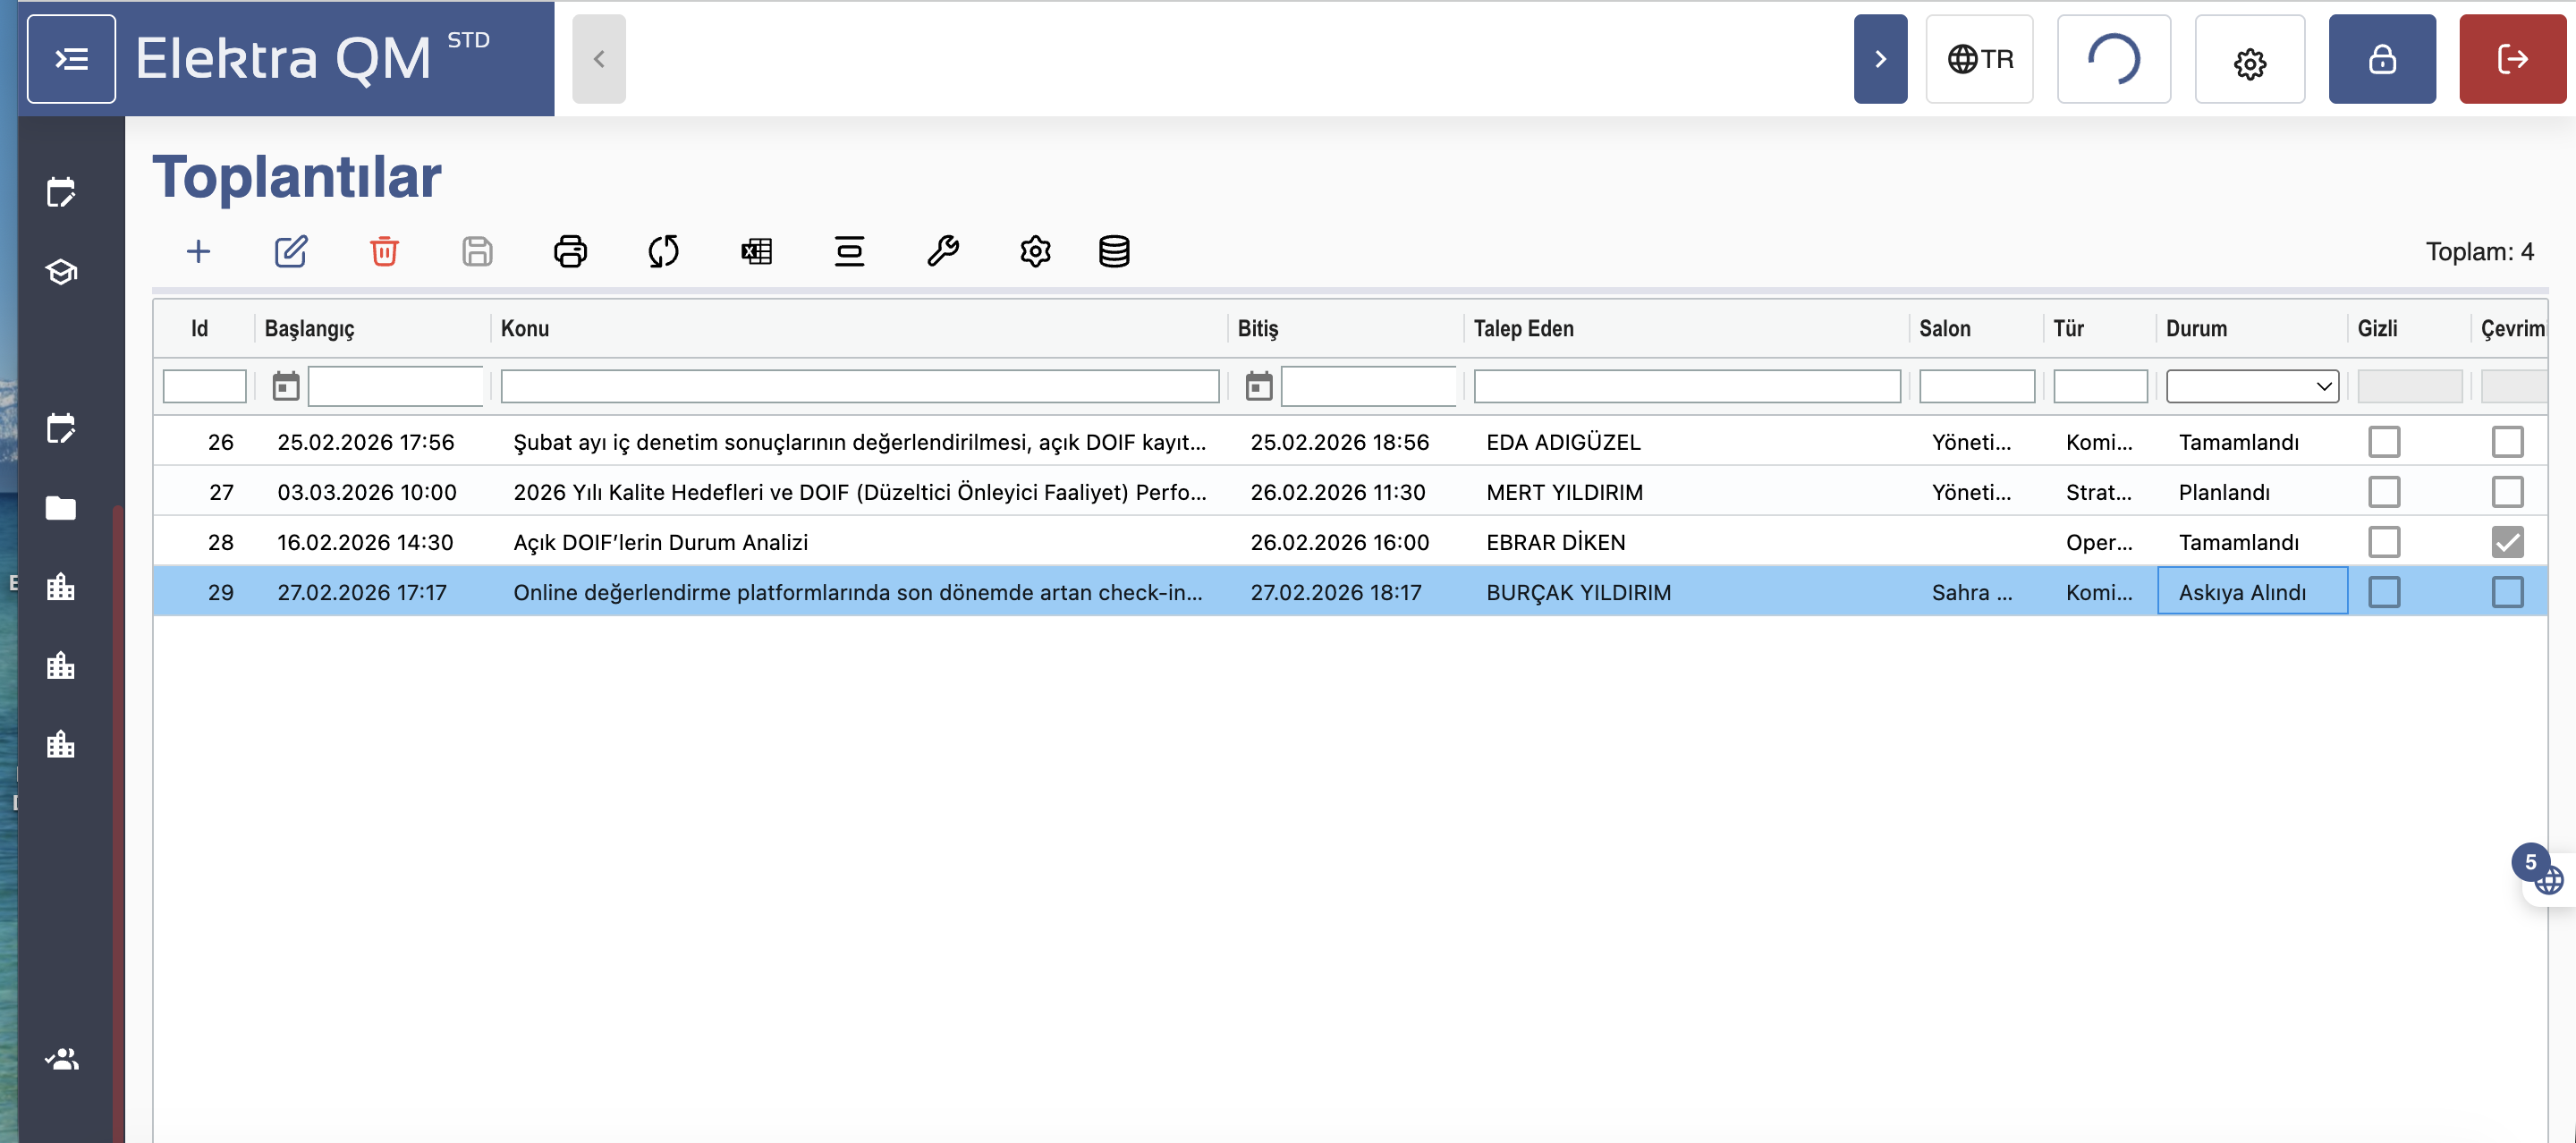Open the edit pencil icon in toolbar
Viewport: 2576px width, 1143px height.
coord(291,251)
